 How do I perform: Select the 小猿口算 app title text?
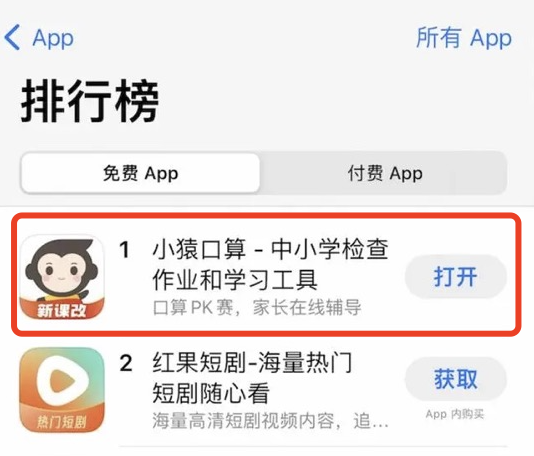270,265
